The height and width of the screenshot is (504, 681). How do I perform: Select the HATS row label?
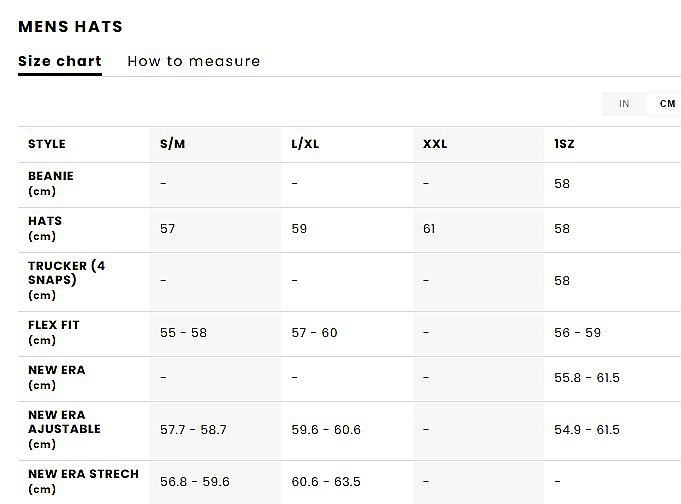click(x=45, y=229)
